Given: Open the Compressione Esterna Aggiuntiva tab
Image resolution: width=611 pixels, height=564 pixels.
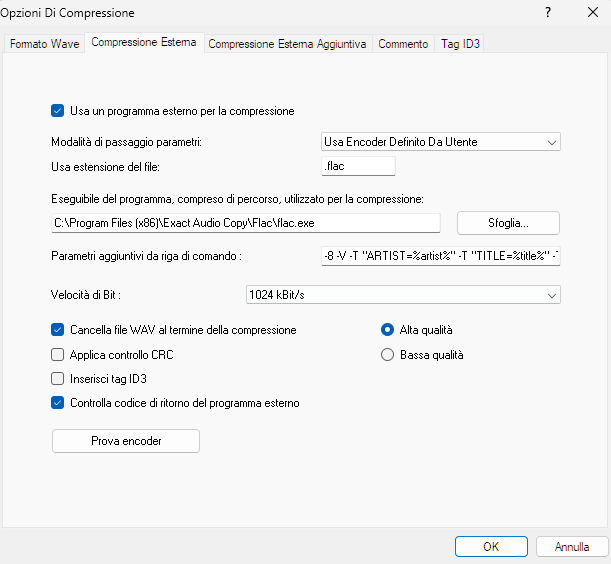Looking at the screenshot, I should pos(288,44).
